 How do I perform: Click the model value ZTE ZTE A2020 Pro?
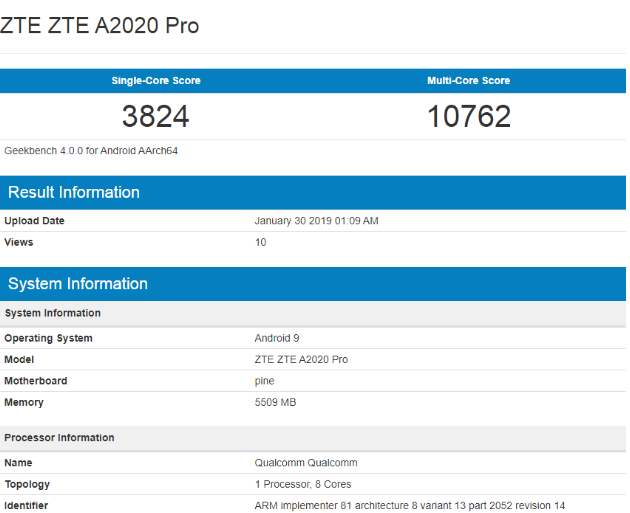pyautogui.click(x=301, y=359)
